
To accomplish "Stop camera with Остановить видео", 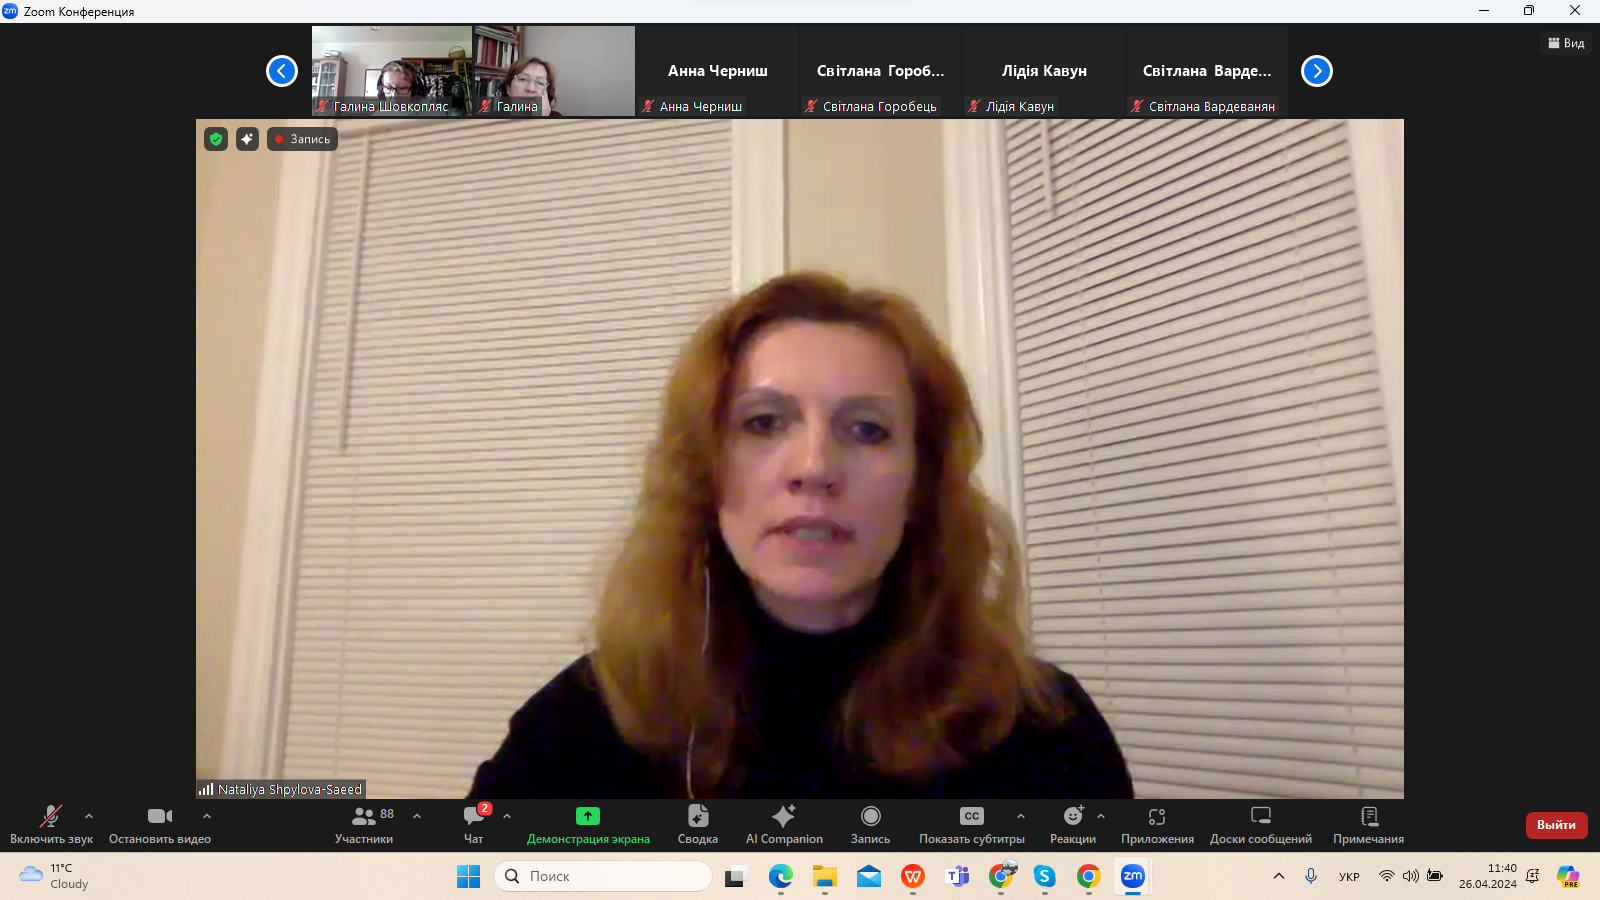I will click(160, 824).
